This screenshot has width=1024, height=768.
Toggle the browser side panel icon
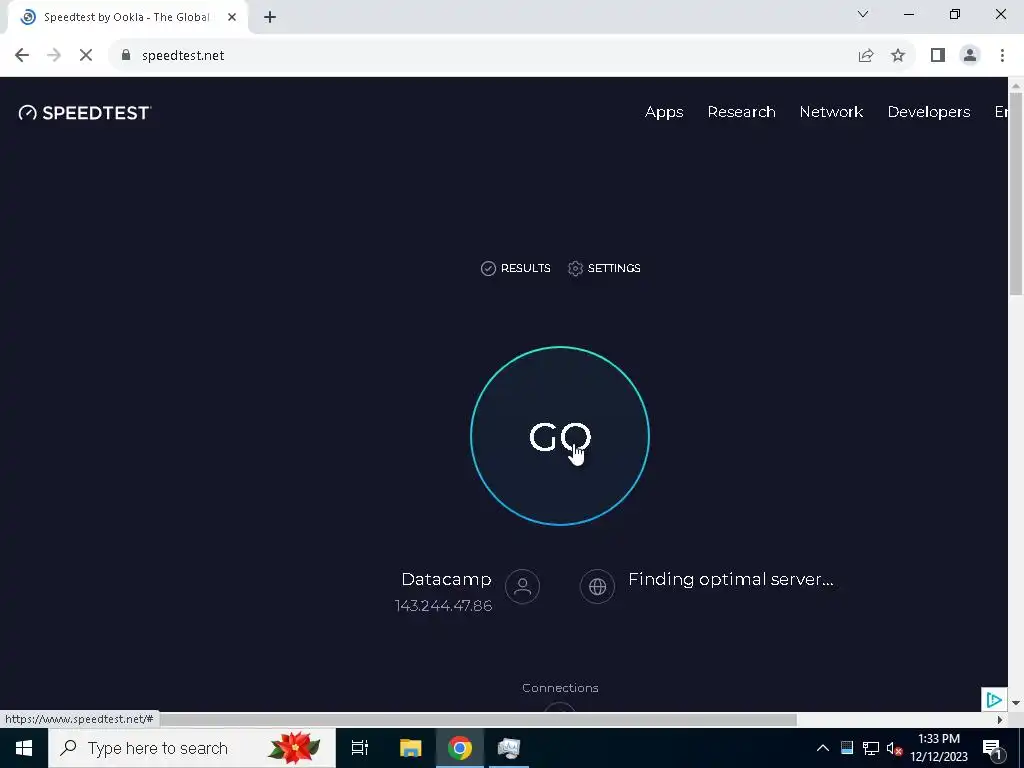(x=938, y=56)
